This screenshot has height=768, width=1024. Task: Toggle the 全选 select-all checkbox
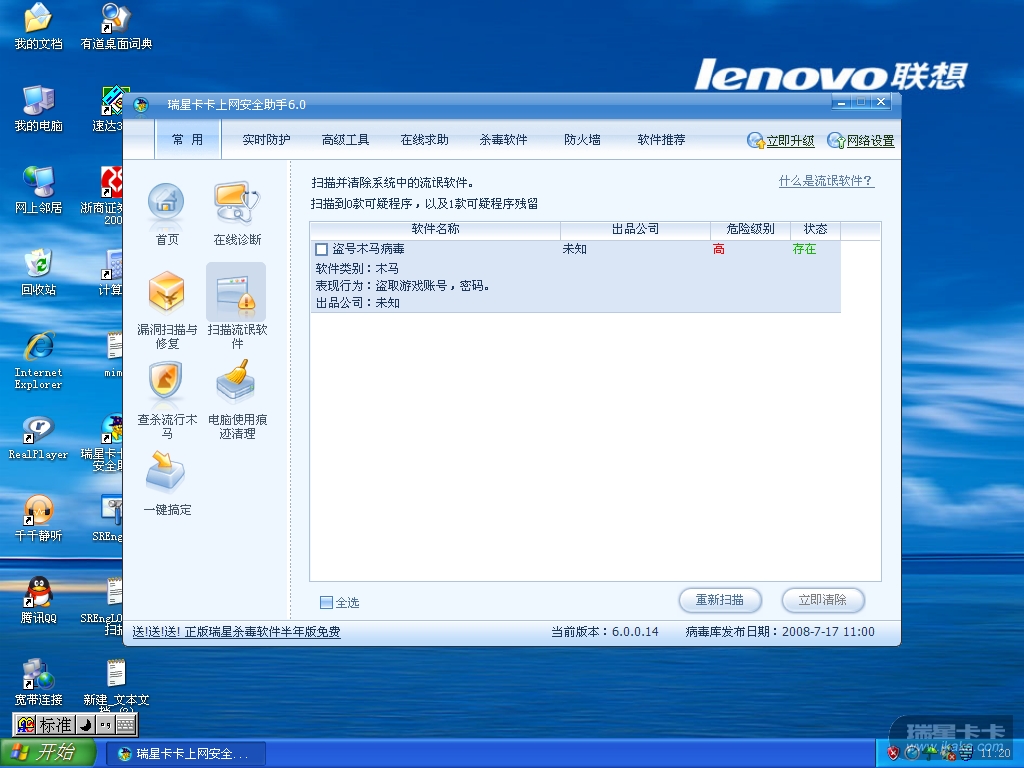point(327,602)
